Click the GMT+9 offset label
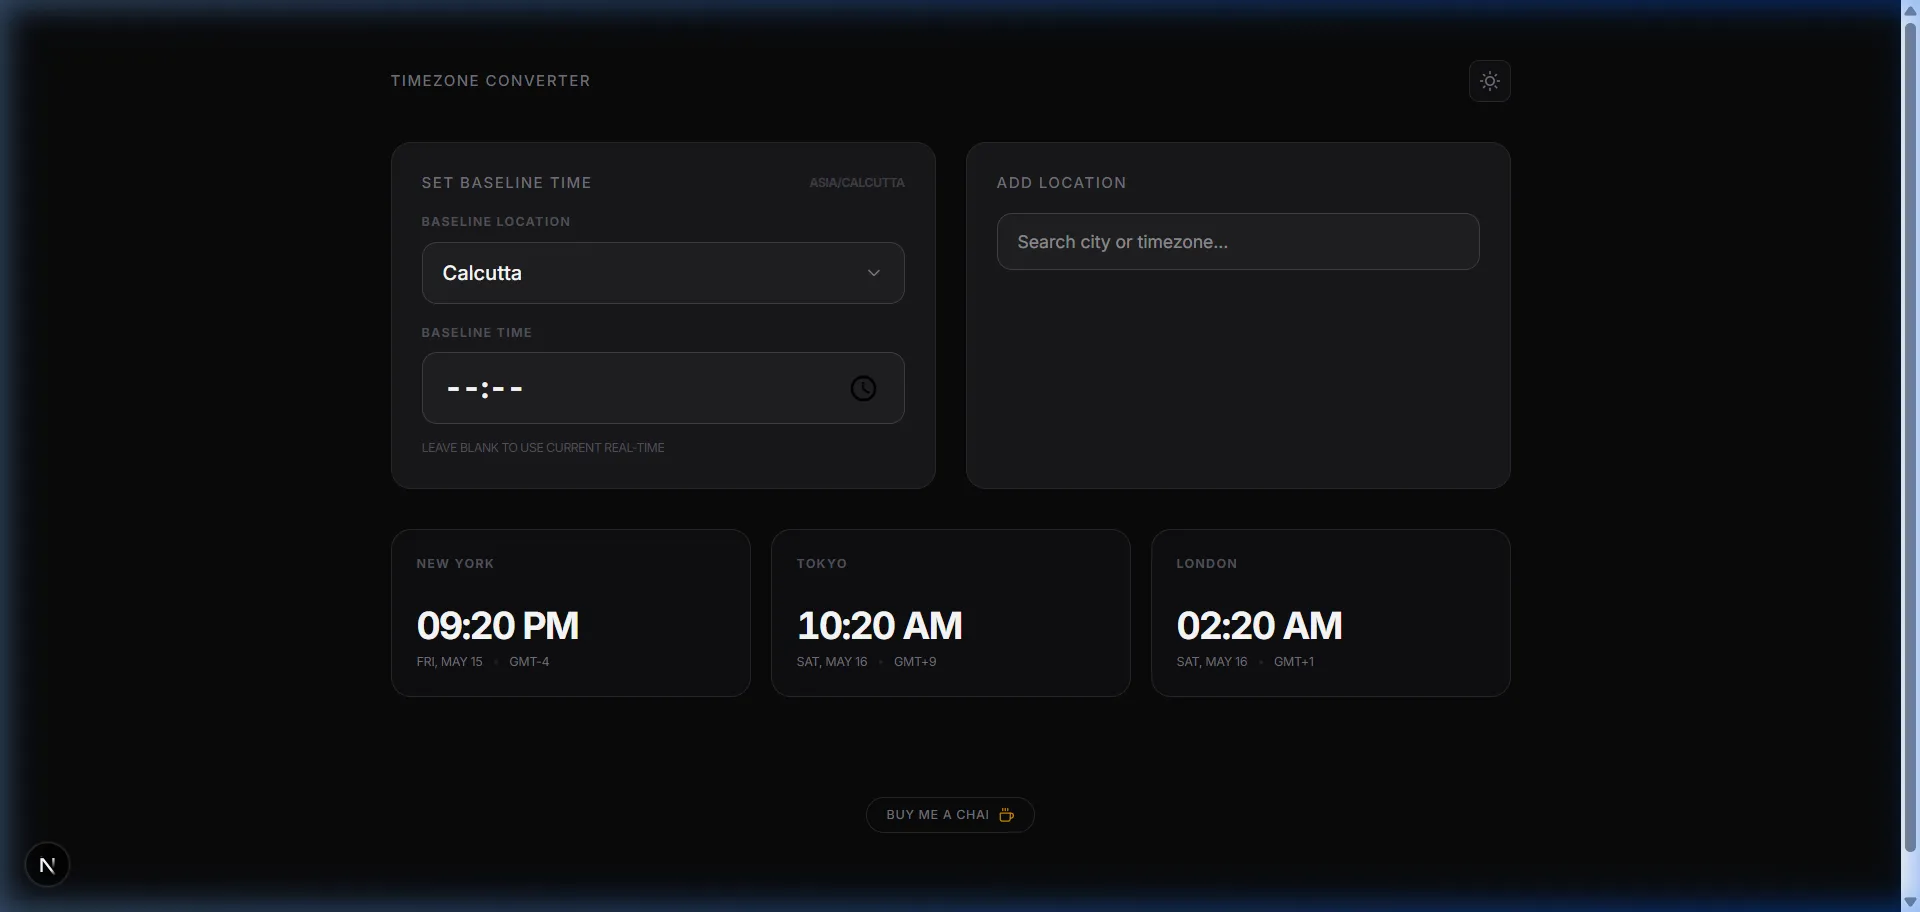 coord(915,662)
